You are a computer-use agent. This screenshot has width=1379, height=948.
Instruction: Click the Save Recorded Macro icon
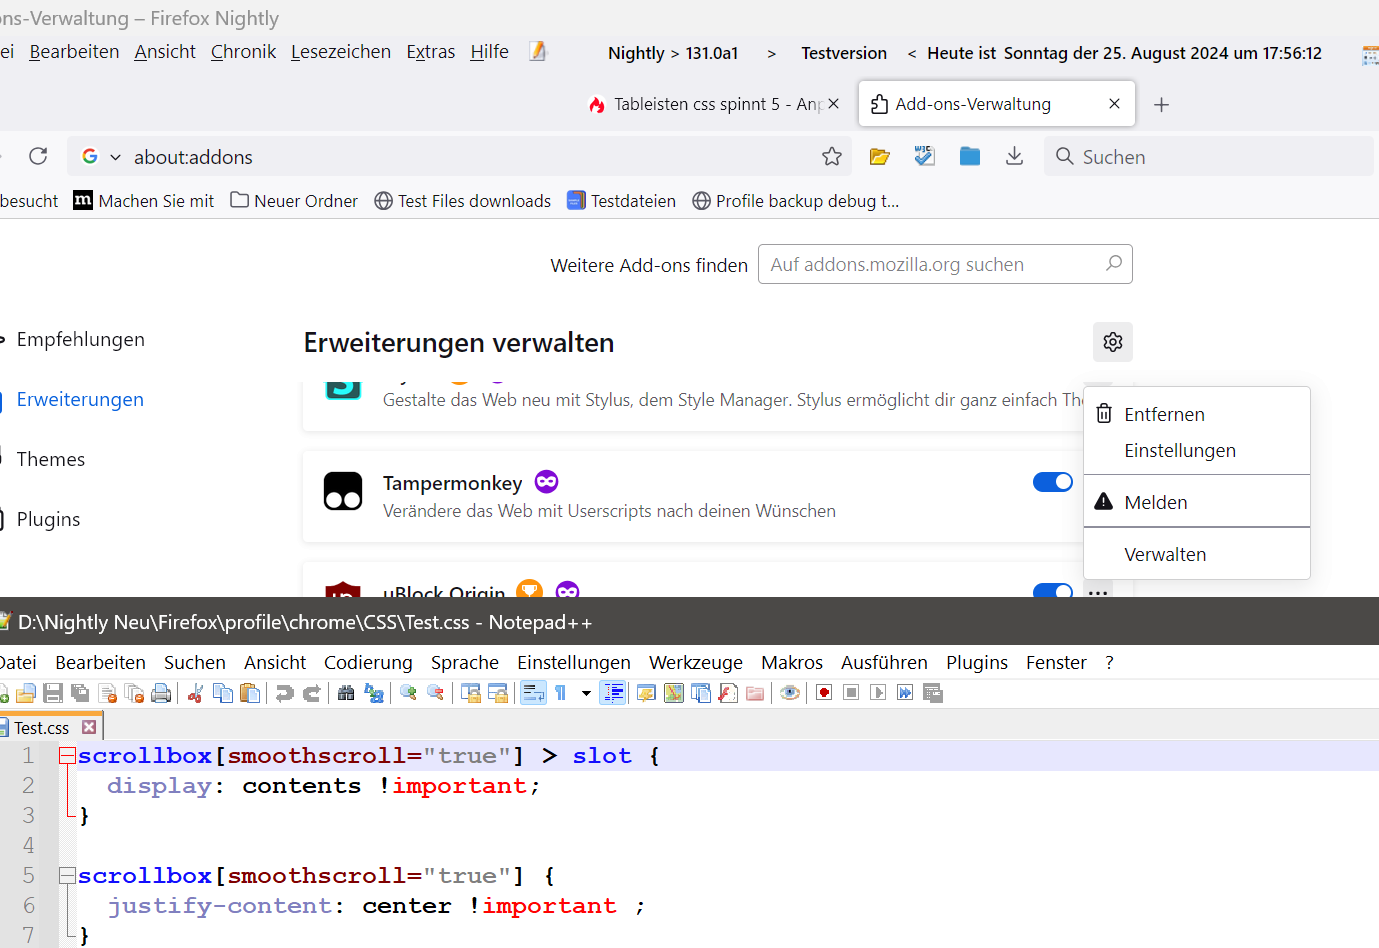tap(933, 693)
